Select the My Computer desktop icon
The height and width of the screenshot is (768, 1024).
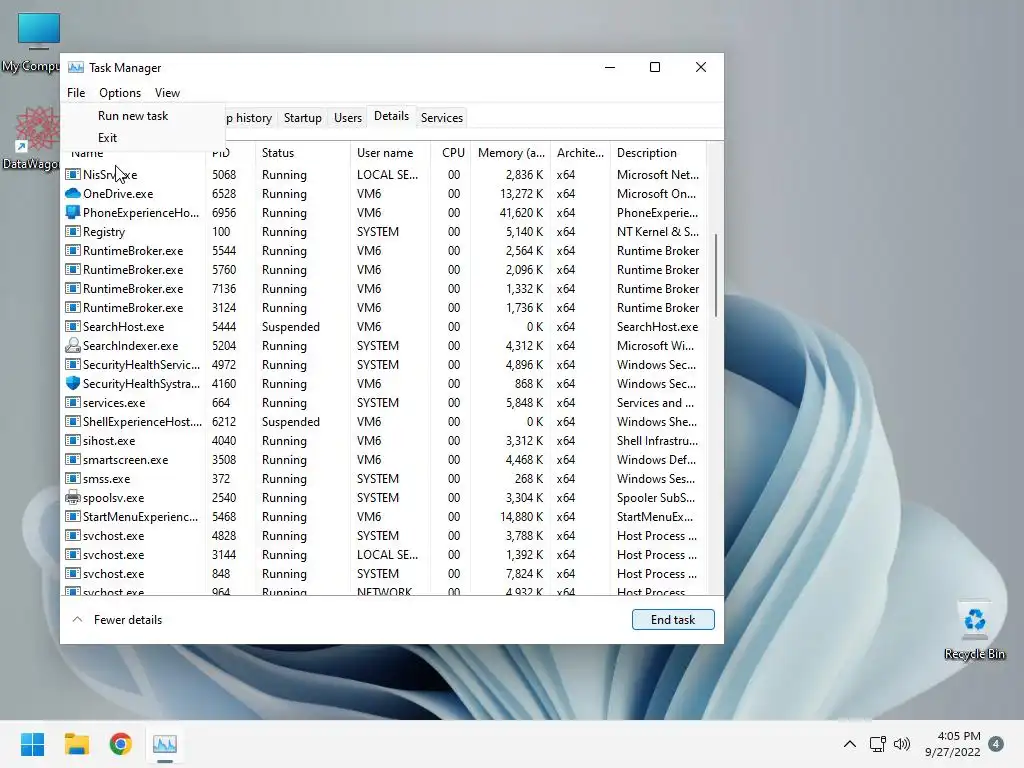coord(30,42)
